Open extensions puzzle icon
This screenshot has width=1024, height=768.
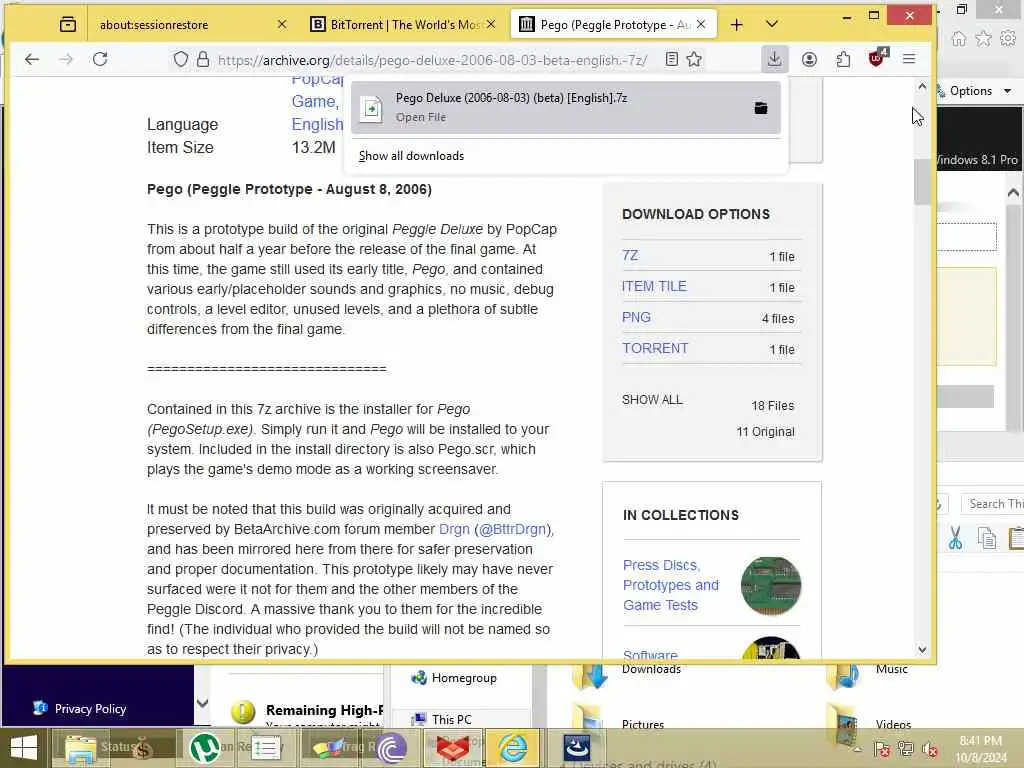(843, 59)
